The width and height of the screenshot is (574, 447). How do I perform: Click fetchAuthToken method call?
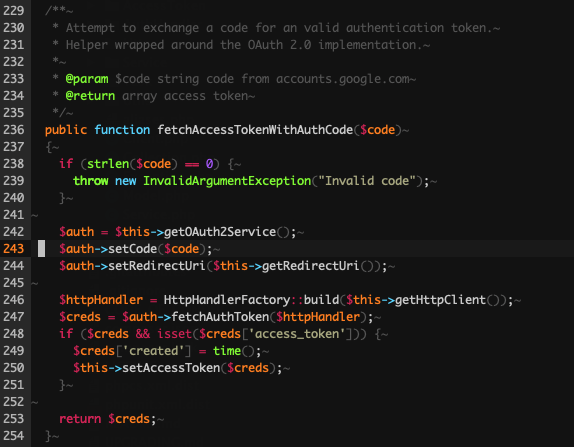220,317
